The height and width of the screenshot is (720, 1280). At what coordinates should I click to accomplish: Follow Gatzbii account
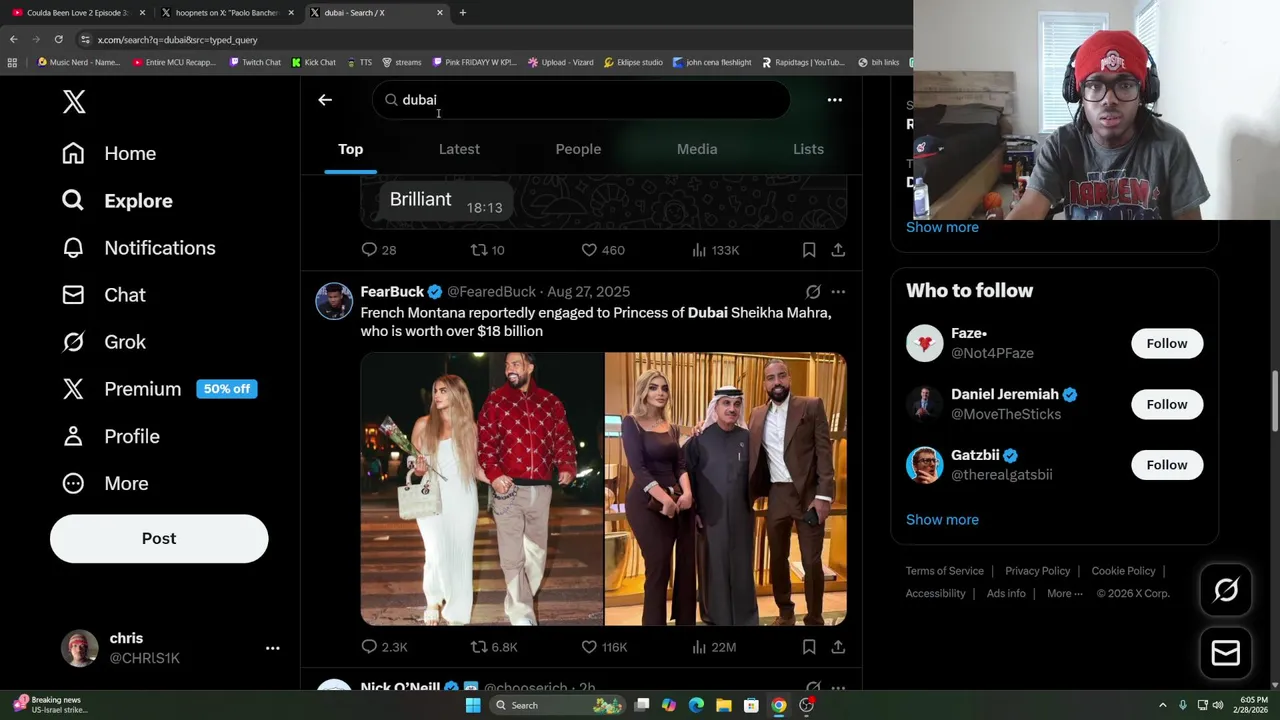pyautogui.click(x=1167, y=465)
